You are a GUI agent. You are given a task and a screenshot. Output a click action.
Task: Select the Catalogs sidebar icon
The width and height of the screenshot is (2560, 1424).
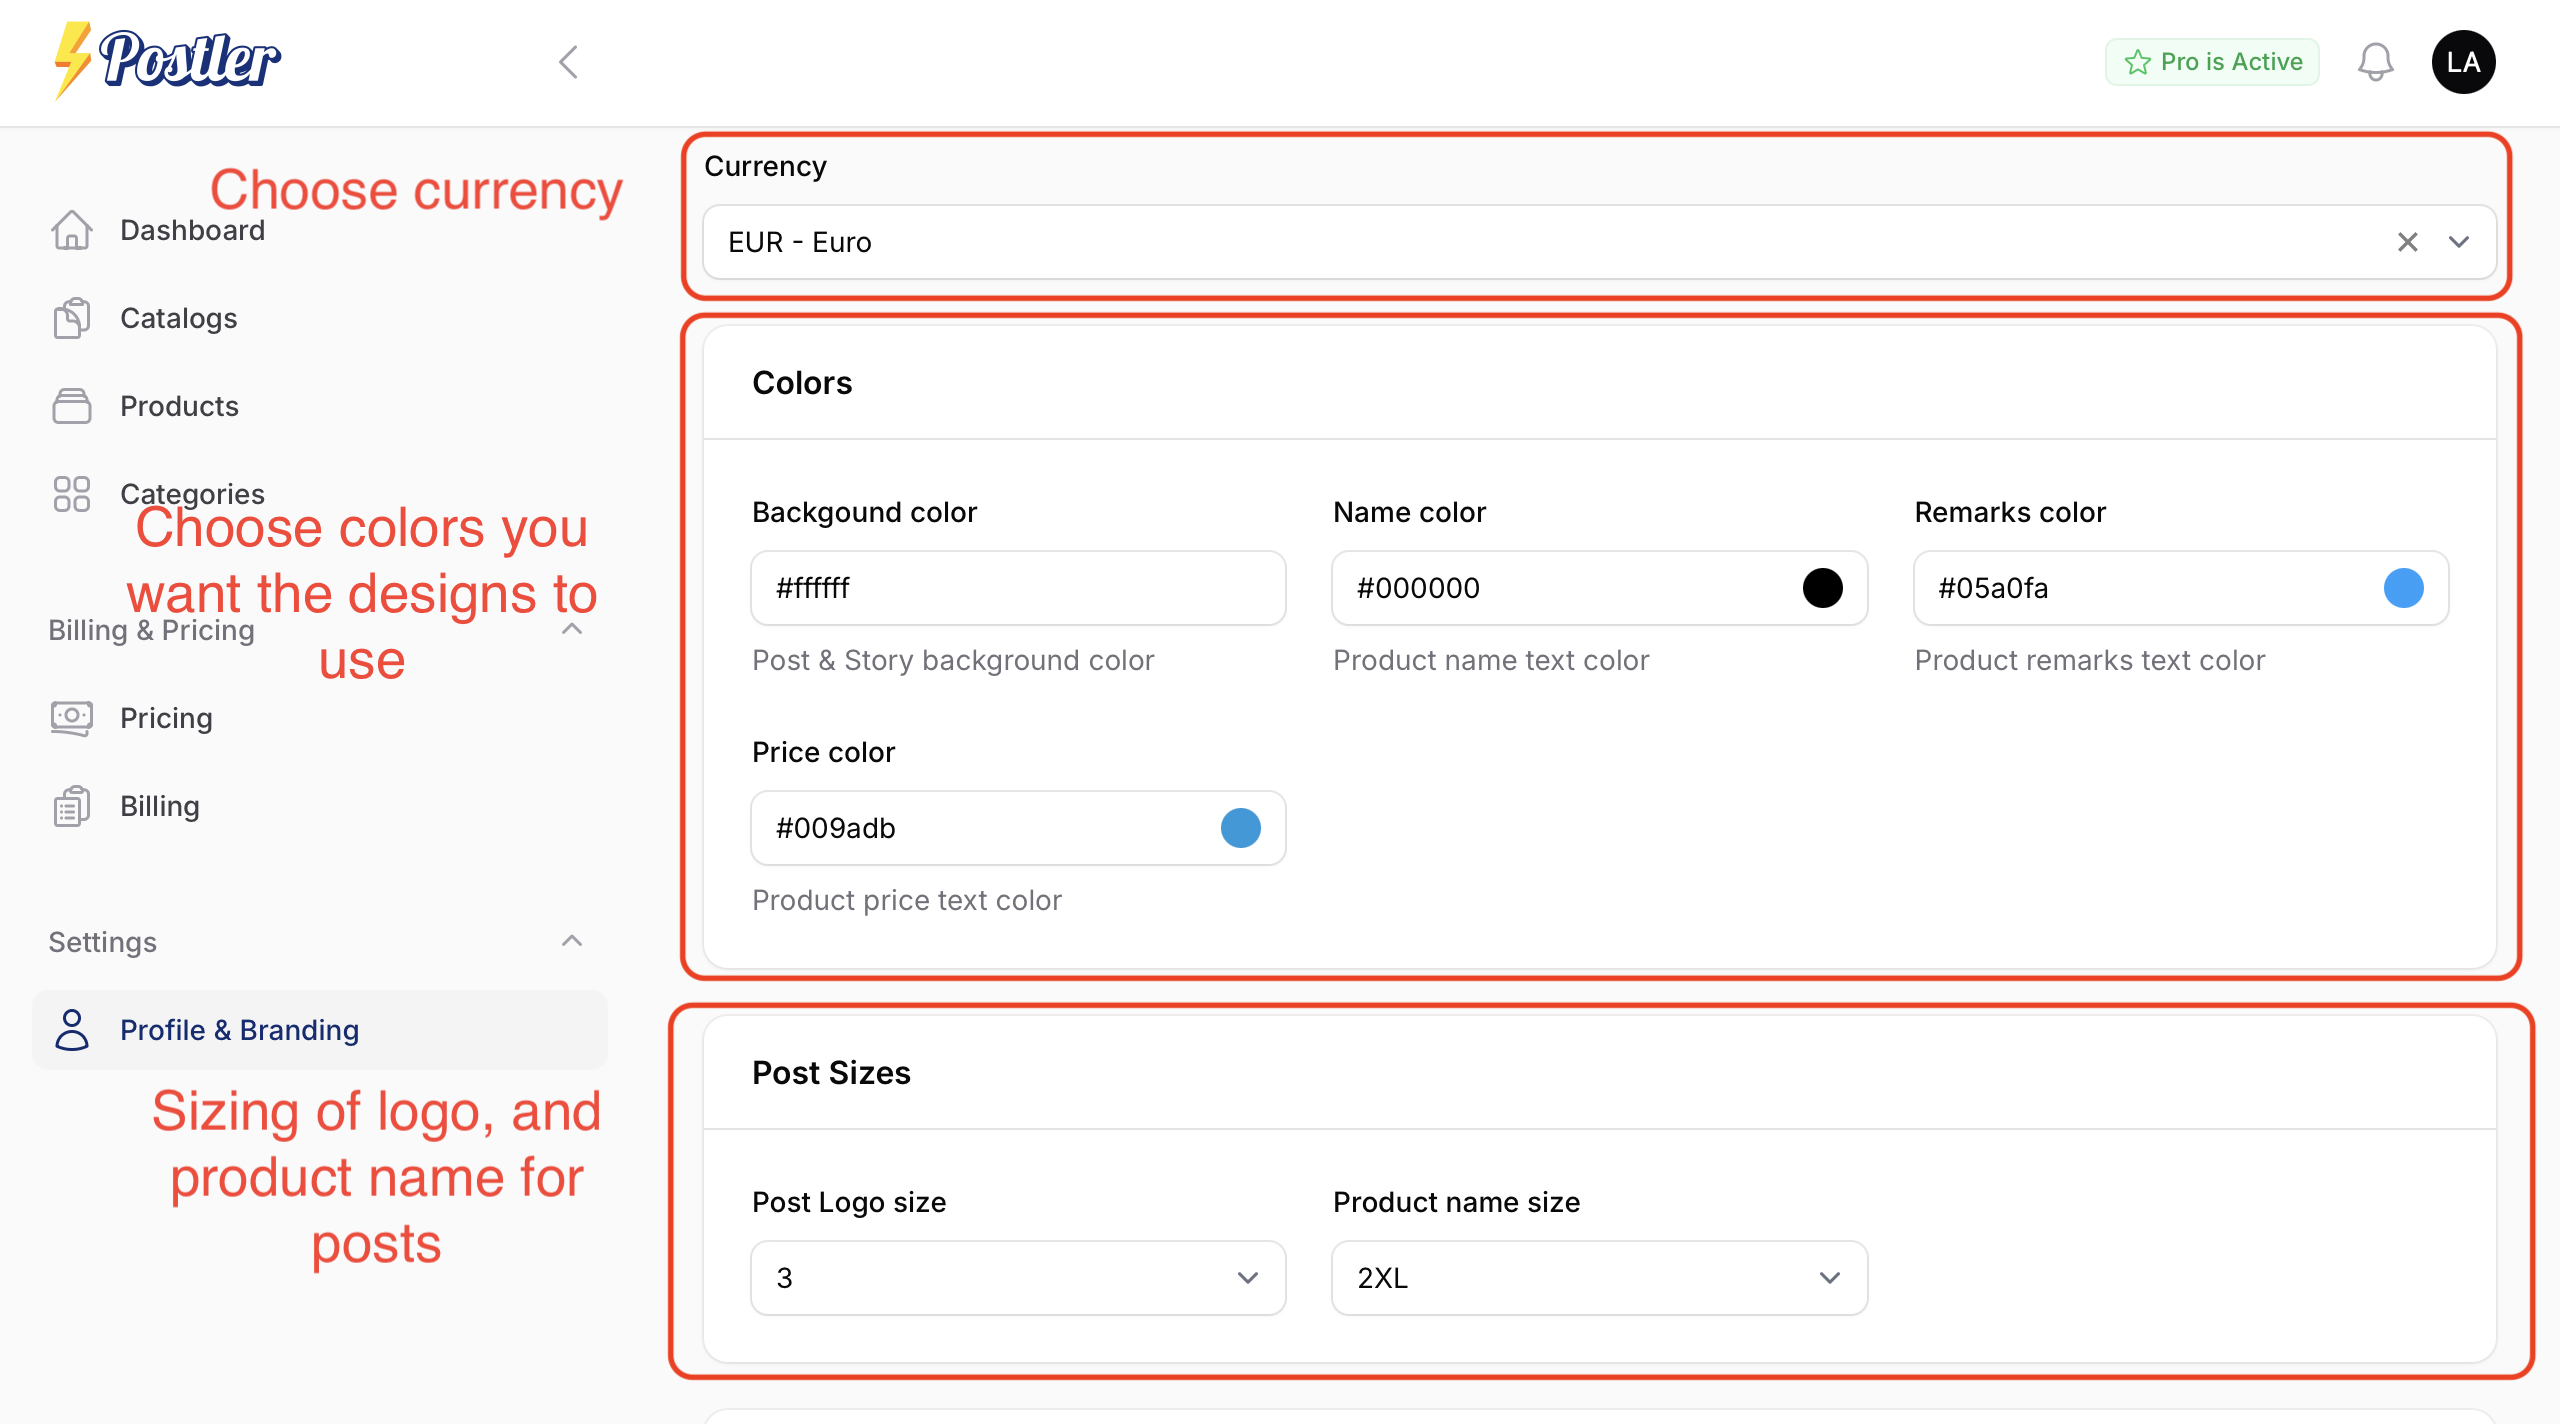(x=71, y=318)
